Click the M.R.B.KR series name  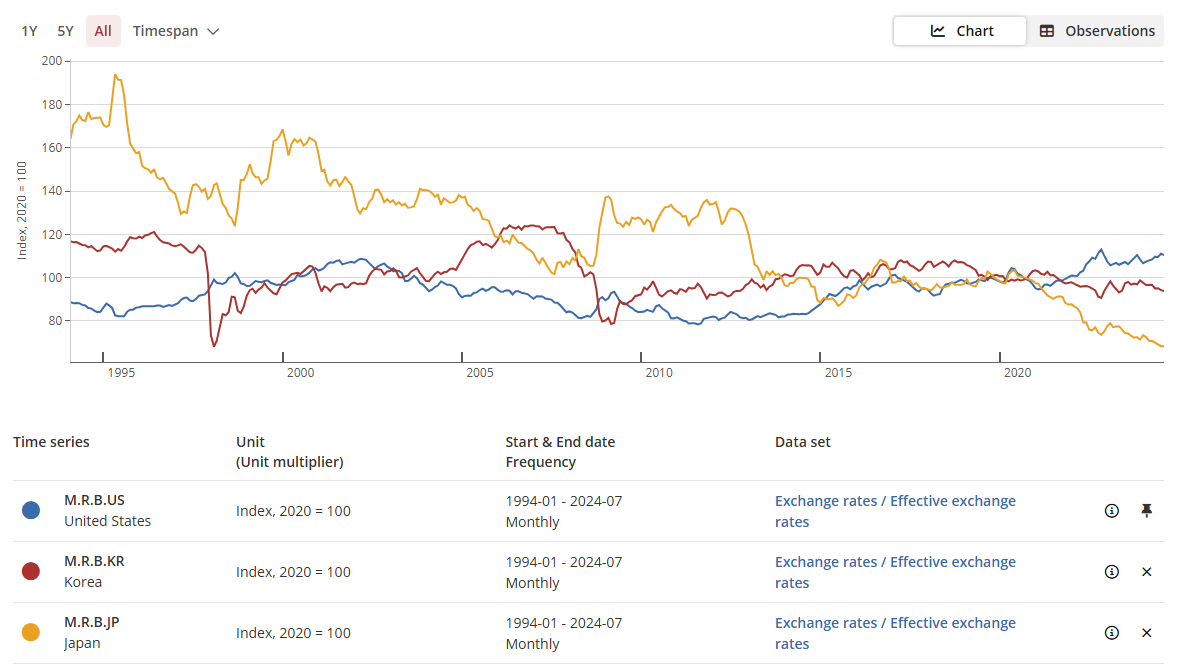pyautogui.click(x=94, y=562)
